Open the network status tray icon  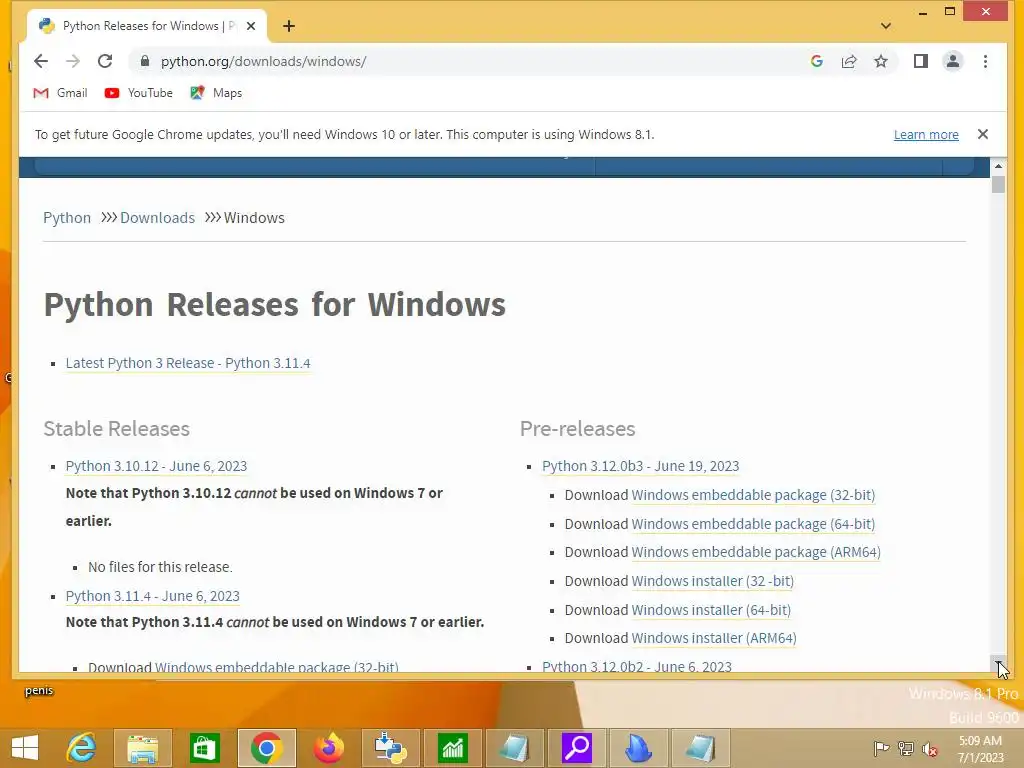coord(906,748)
